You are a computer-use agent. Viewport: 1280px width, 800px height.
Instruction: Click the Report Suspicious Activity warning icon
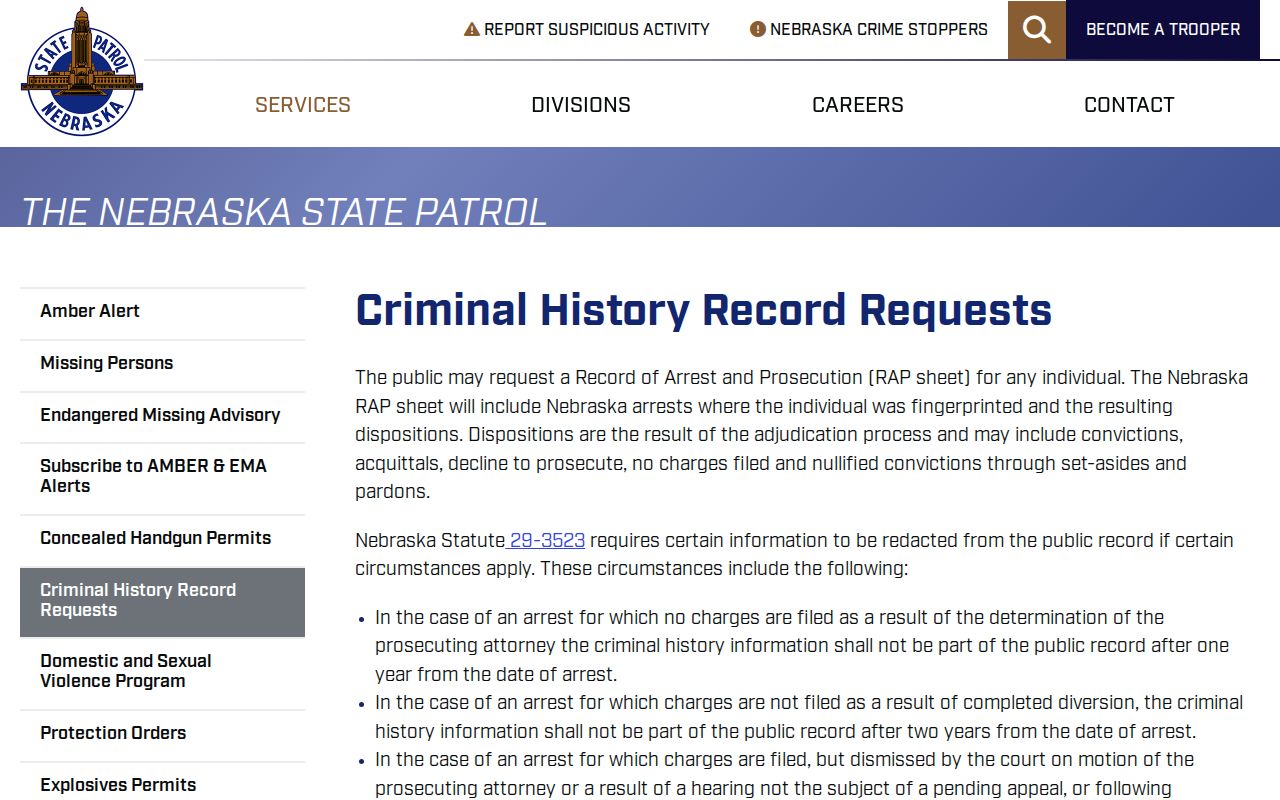pos(472,30)
